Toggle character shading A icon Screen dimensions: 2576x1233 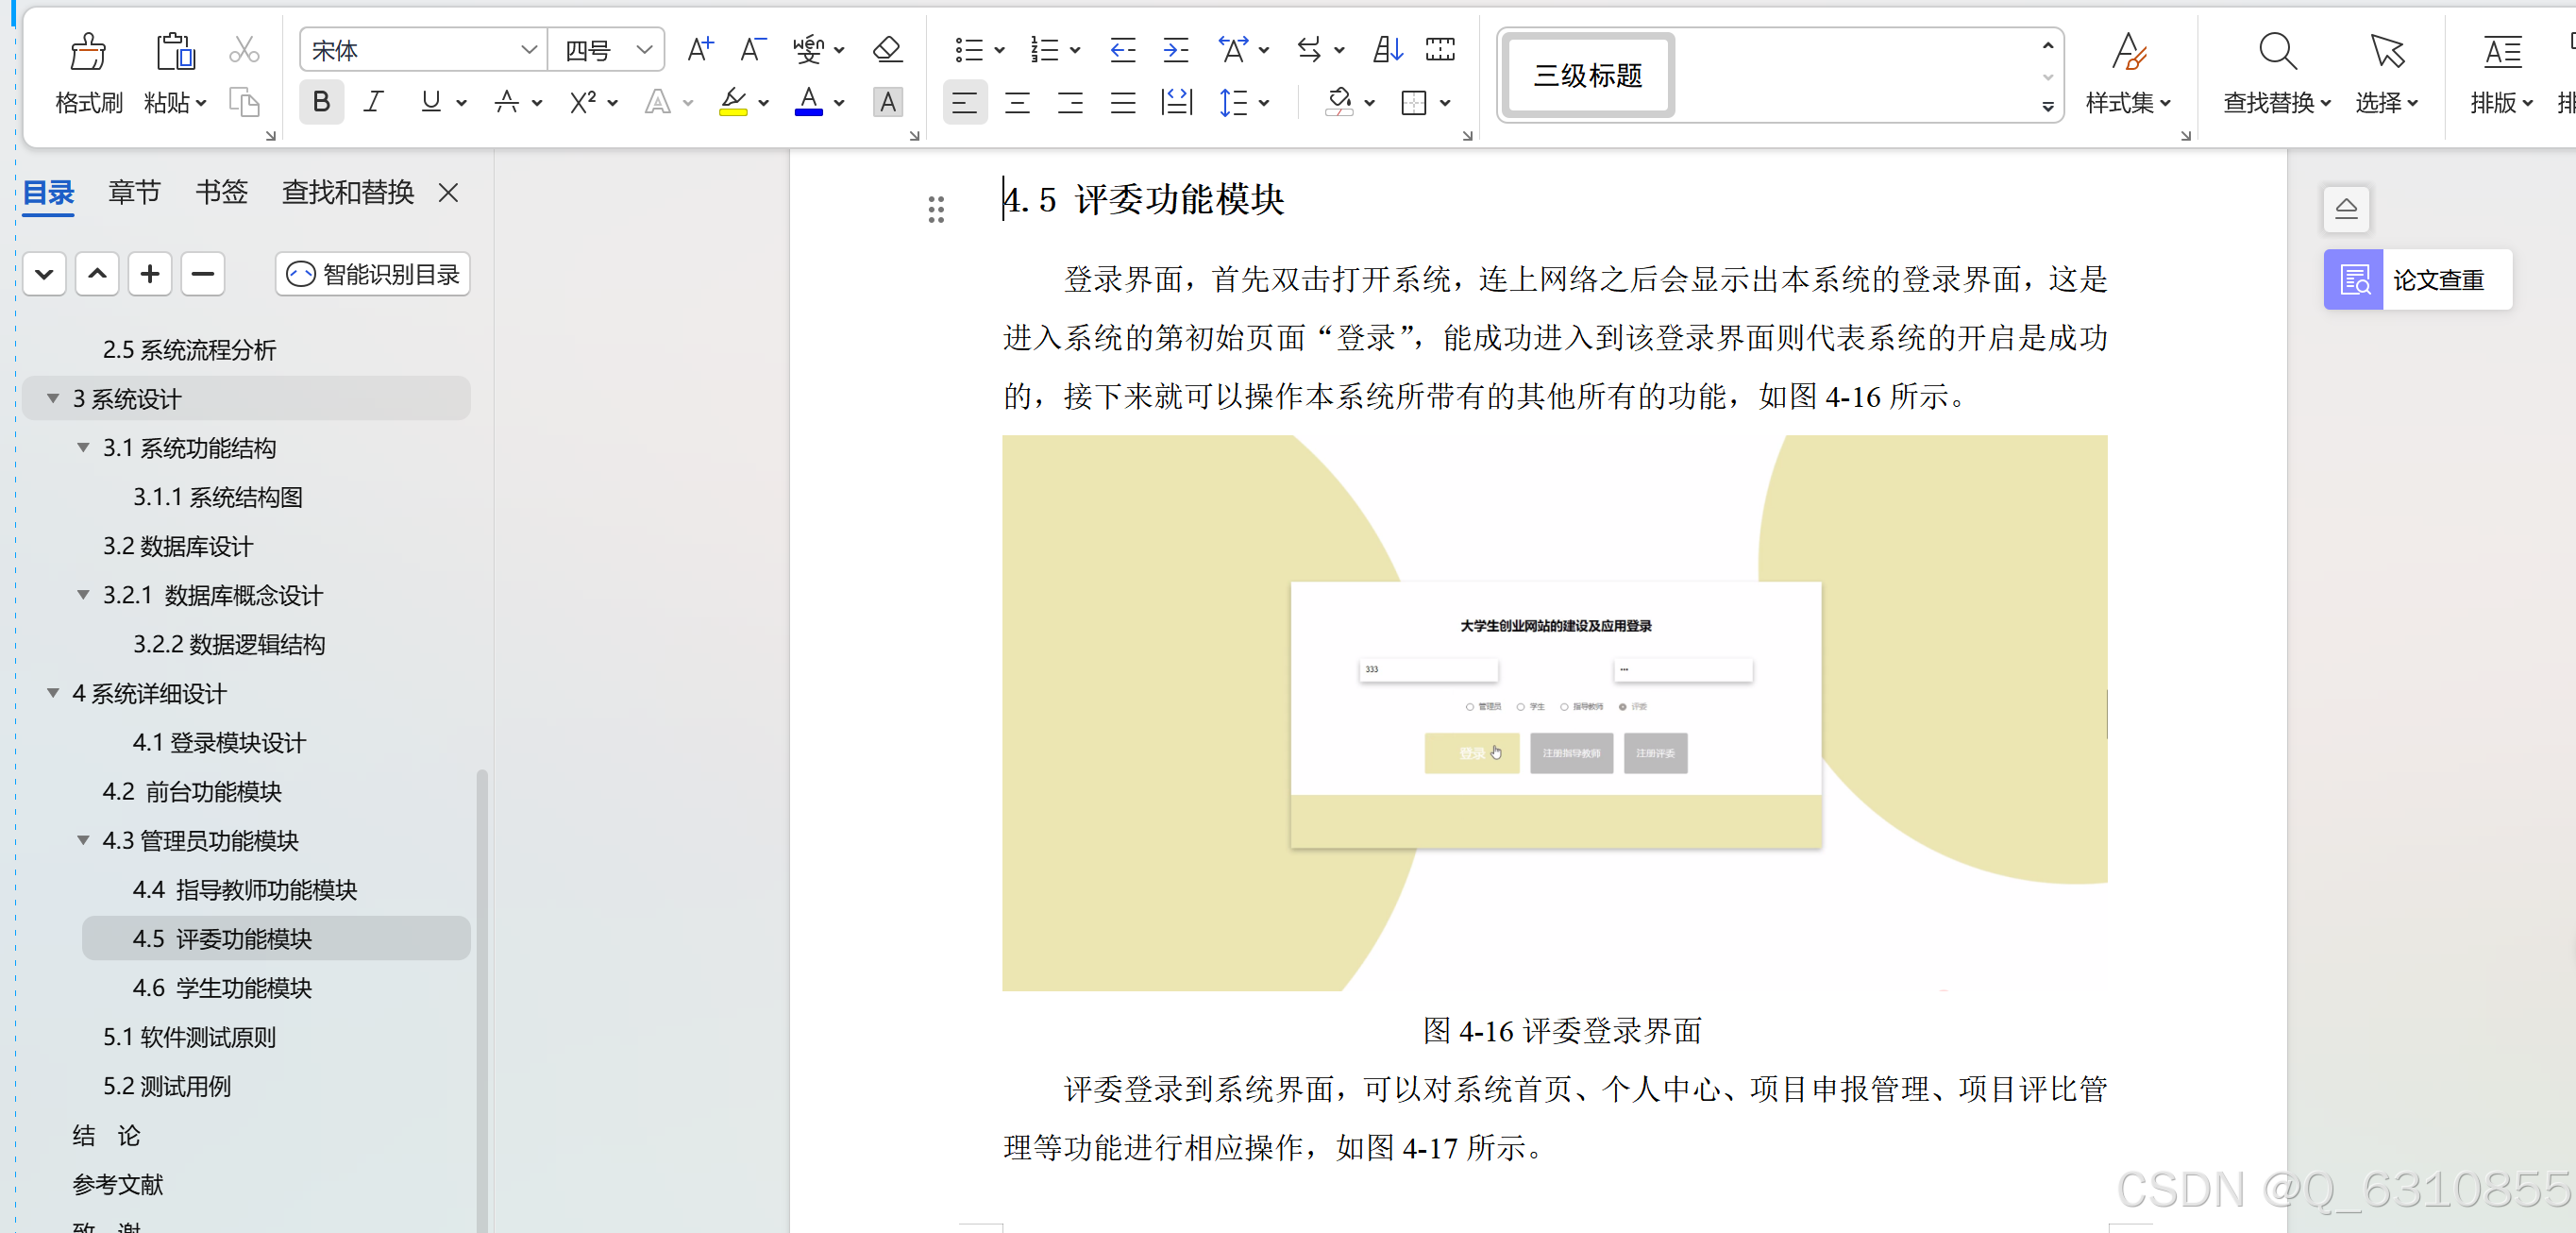887,102
